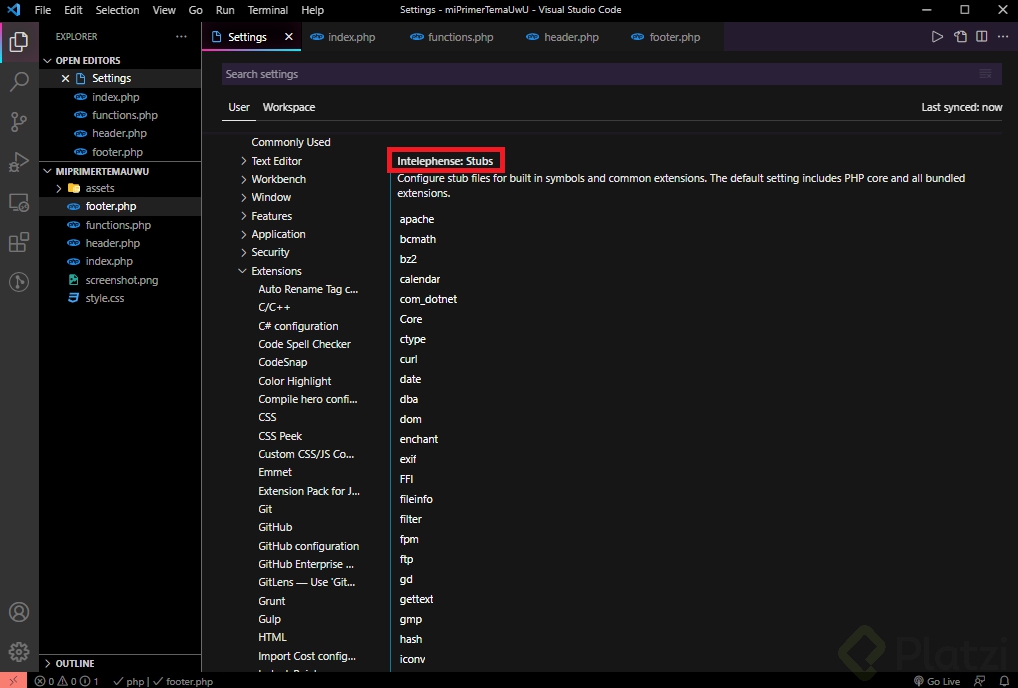Open CSS Peek settings
Screen dimensions: 1018x688
coord(280,436)
